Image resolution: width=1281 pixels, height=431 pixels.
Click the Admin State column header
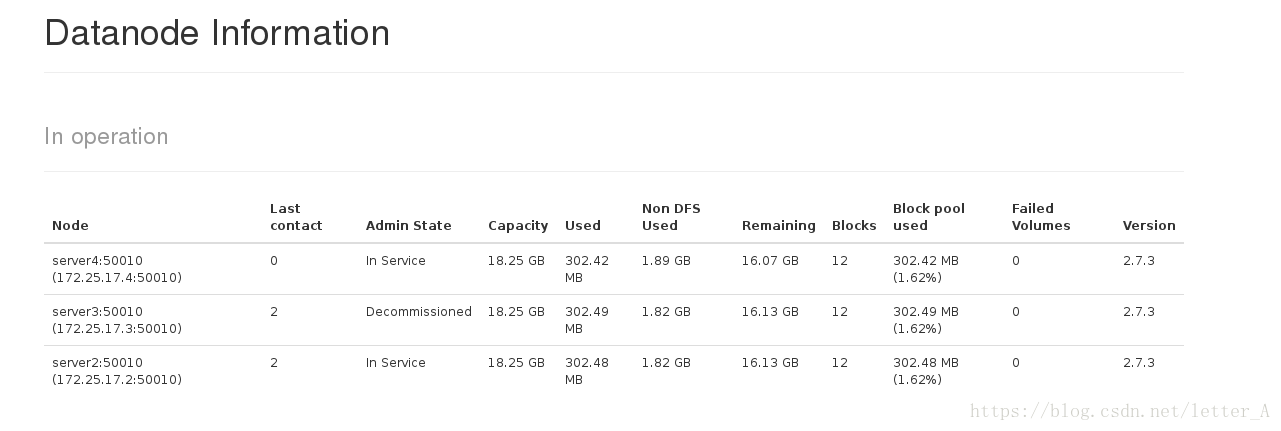point(408,226)
